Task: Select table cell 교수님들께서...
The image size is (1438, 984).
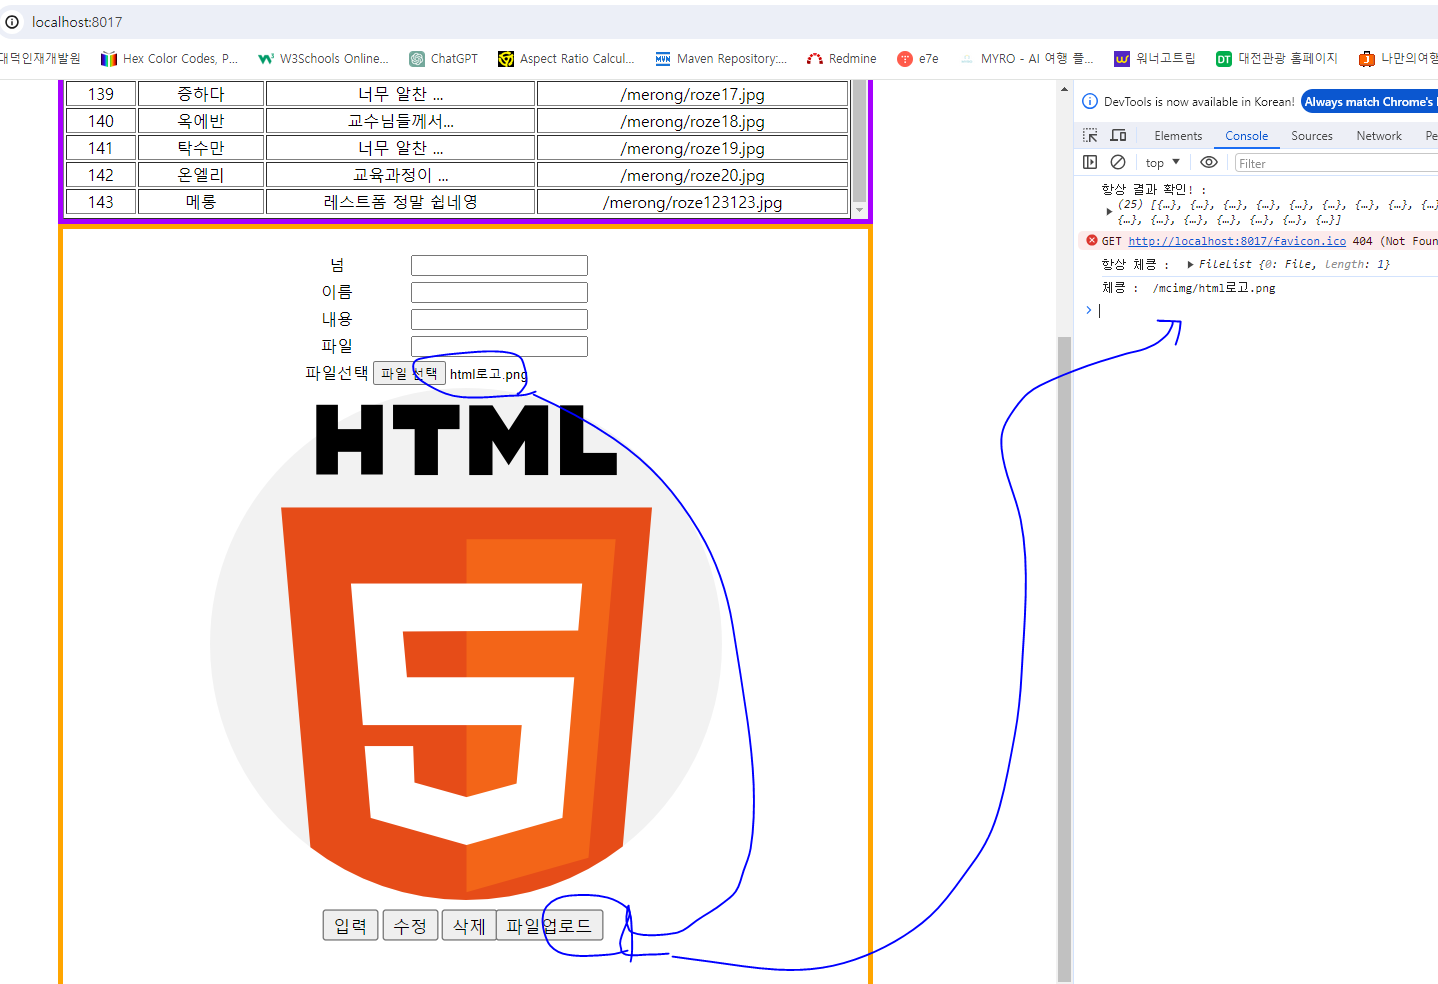Action: coord(400,121)
